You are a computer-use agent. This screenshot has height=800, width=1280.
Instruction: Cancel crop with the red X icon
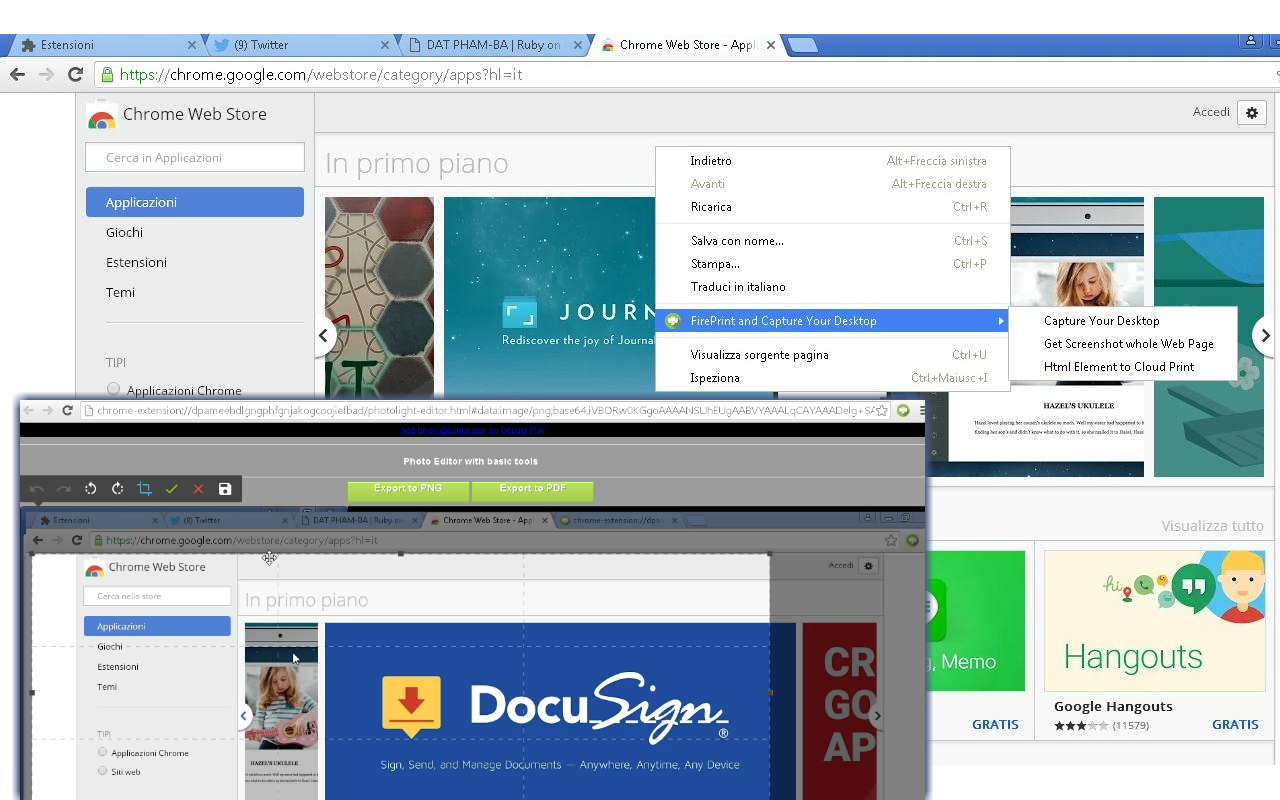pyautogui.click(x=198, y=489)
